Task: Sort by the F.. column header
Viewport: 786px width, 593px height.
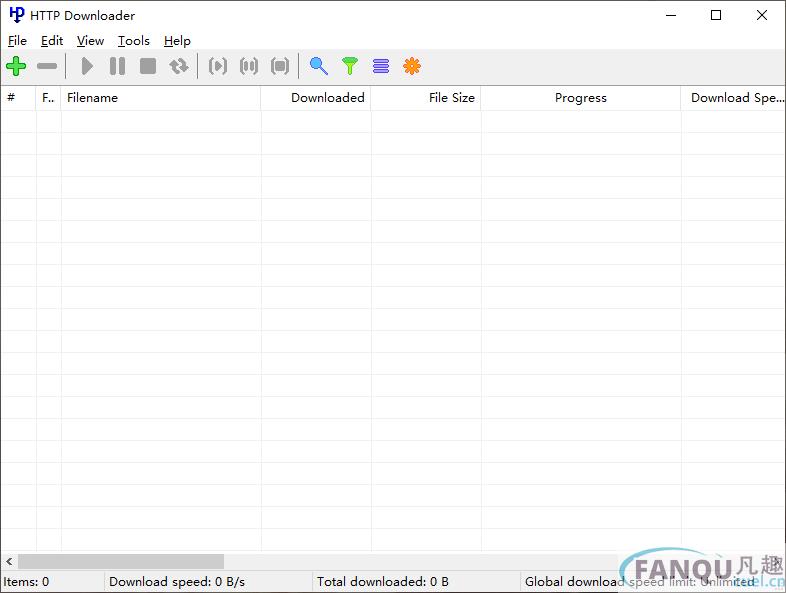Action: pyautogui.click(x=48, y=98)
